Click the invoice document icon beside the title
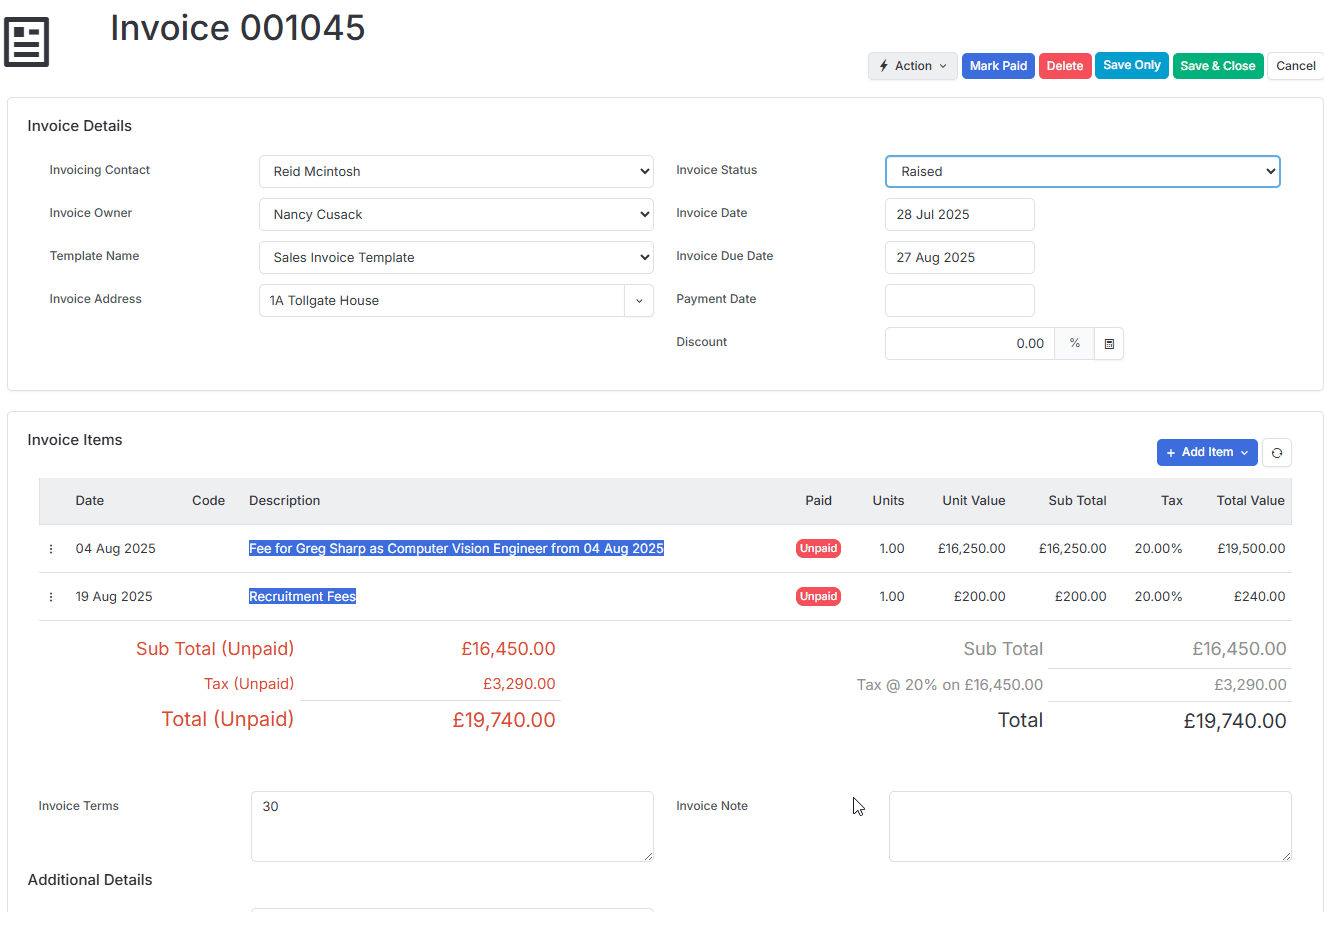The image size is (1324, 949). click(x=27, y=42)
